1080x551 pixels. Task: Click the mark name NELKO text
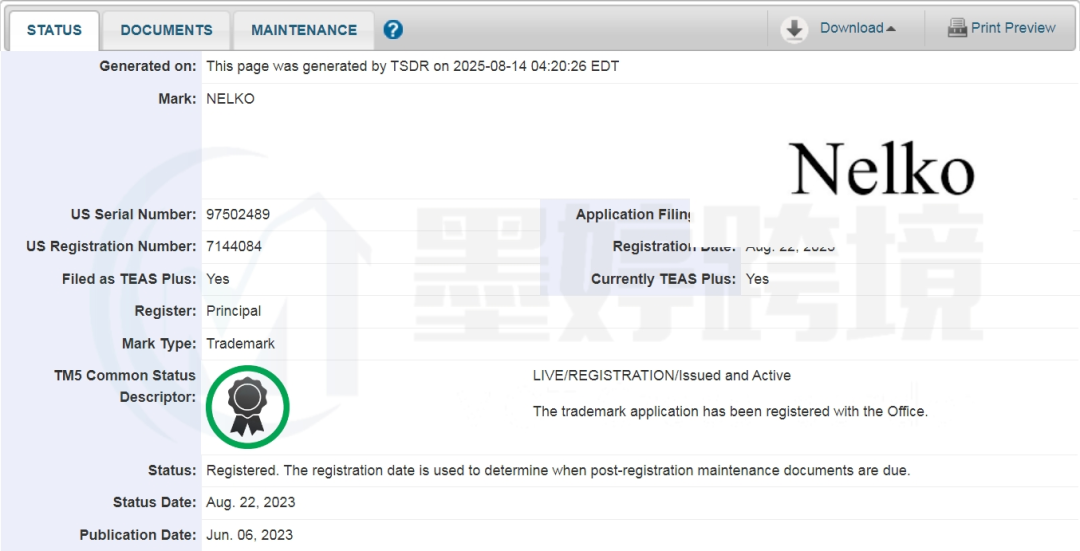click(230, 98)
